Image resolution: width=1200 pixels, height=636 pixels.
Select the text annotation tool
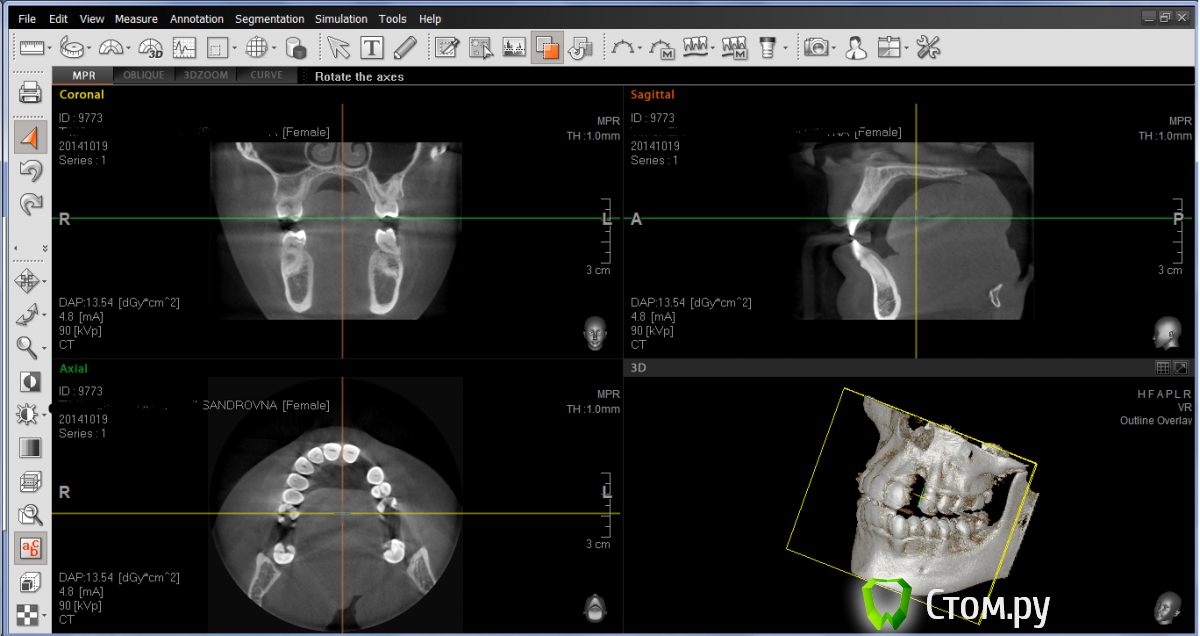click(372, 47)
